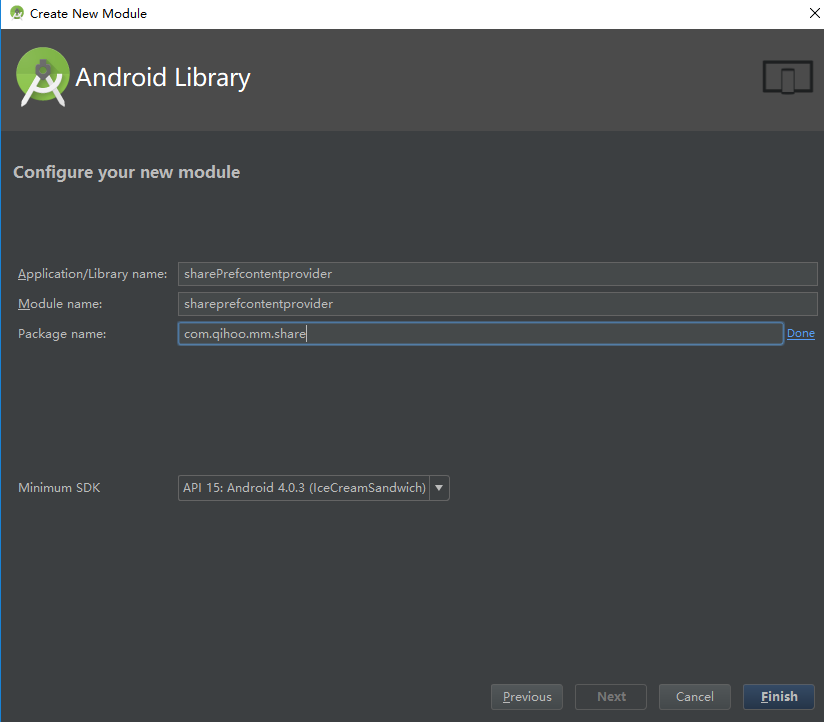The height and width of the screenshot is (722, 824).
Task: Cancel the new module wizard
Action: (x=695, y=697)
